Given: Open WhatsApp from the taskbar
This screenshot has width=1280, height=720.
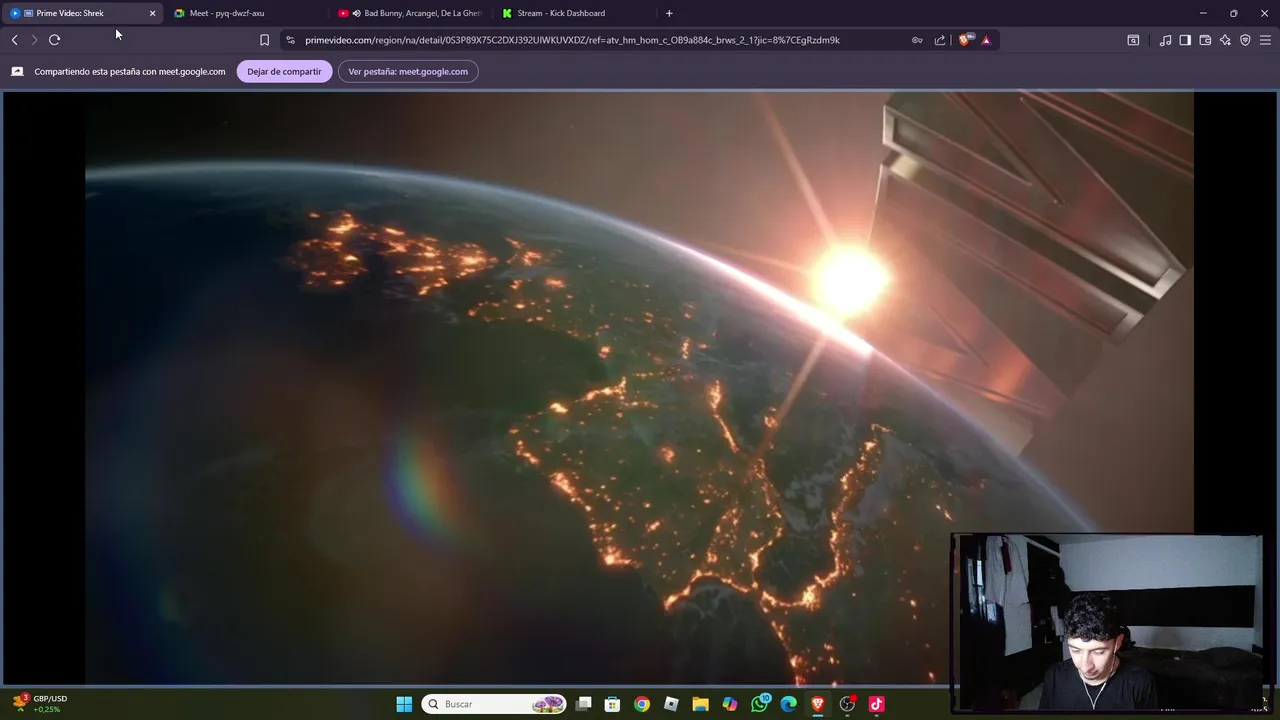Looking at the screenshot, I should click(760, 704).
